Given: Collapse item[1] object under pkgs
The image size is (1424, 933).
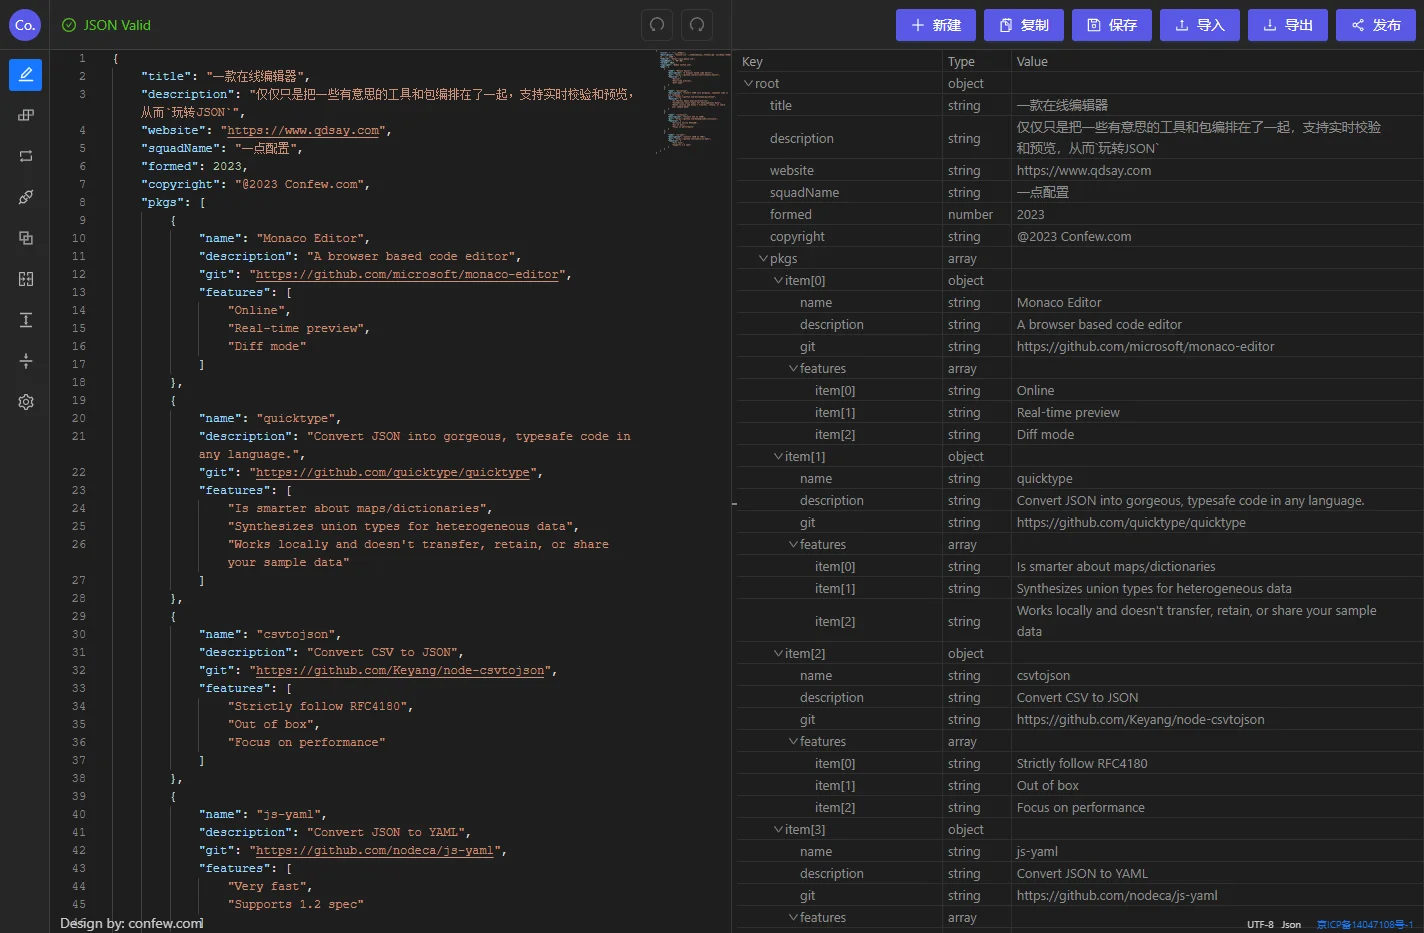Looking at the screenshot, I should (x=779, y=456).
